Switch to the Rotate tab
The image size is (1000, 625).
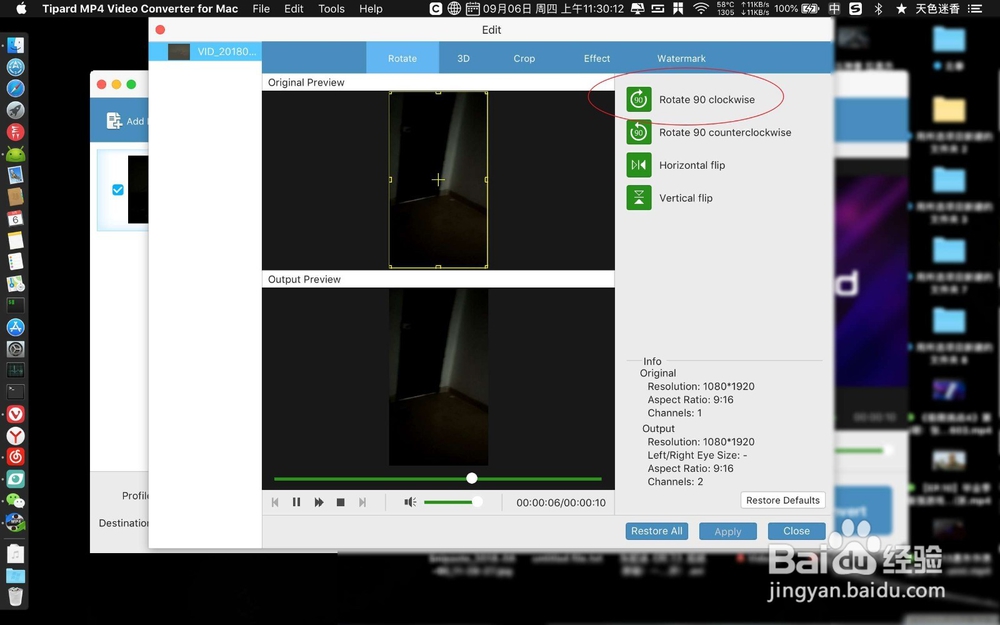402,58
